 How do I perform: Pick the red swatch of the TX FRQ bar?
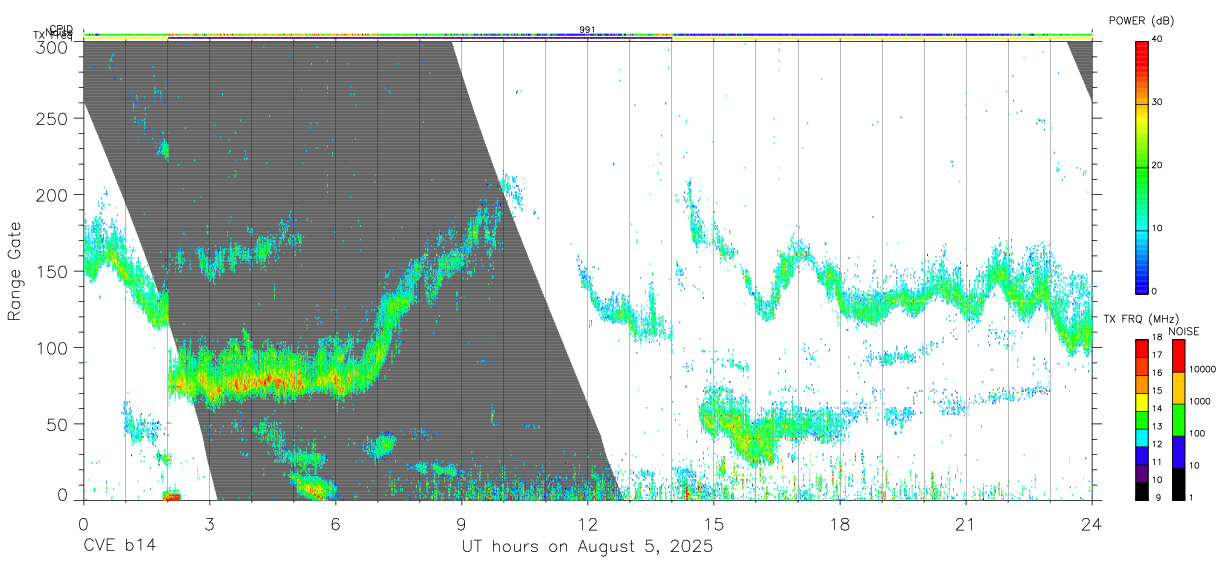(x=1141, y=349)
